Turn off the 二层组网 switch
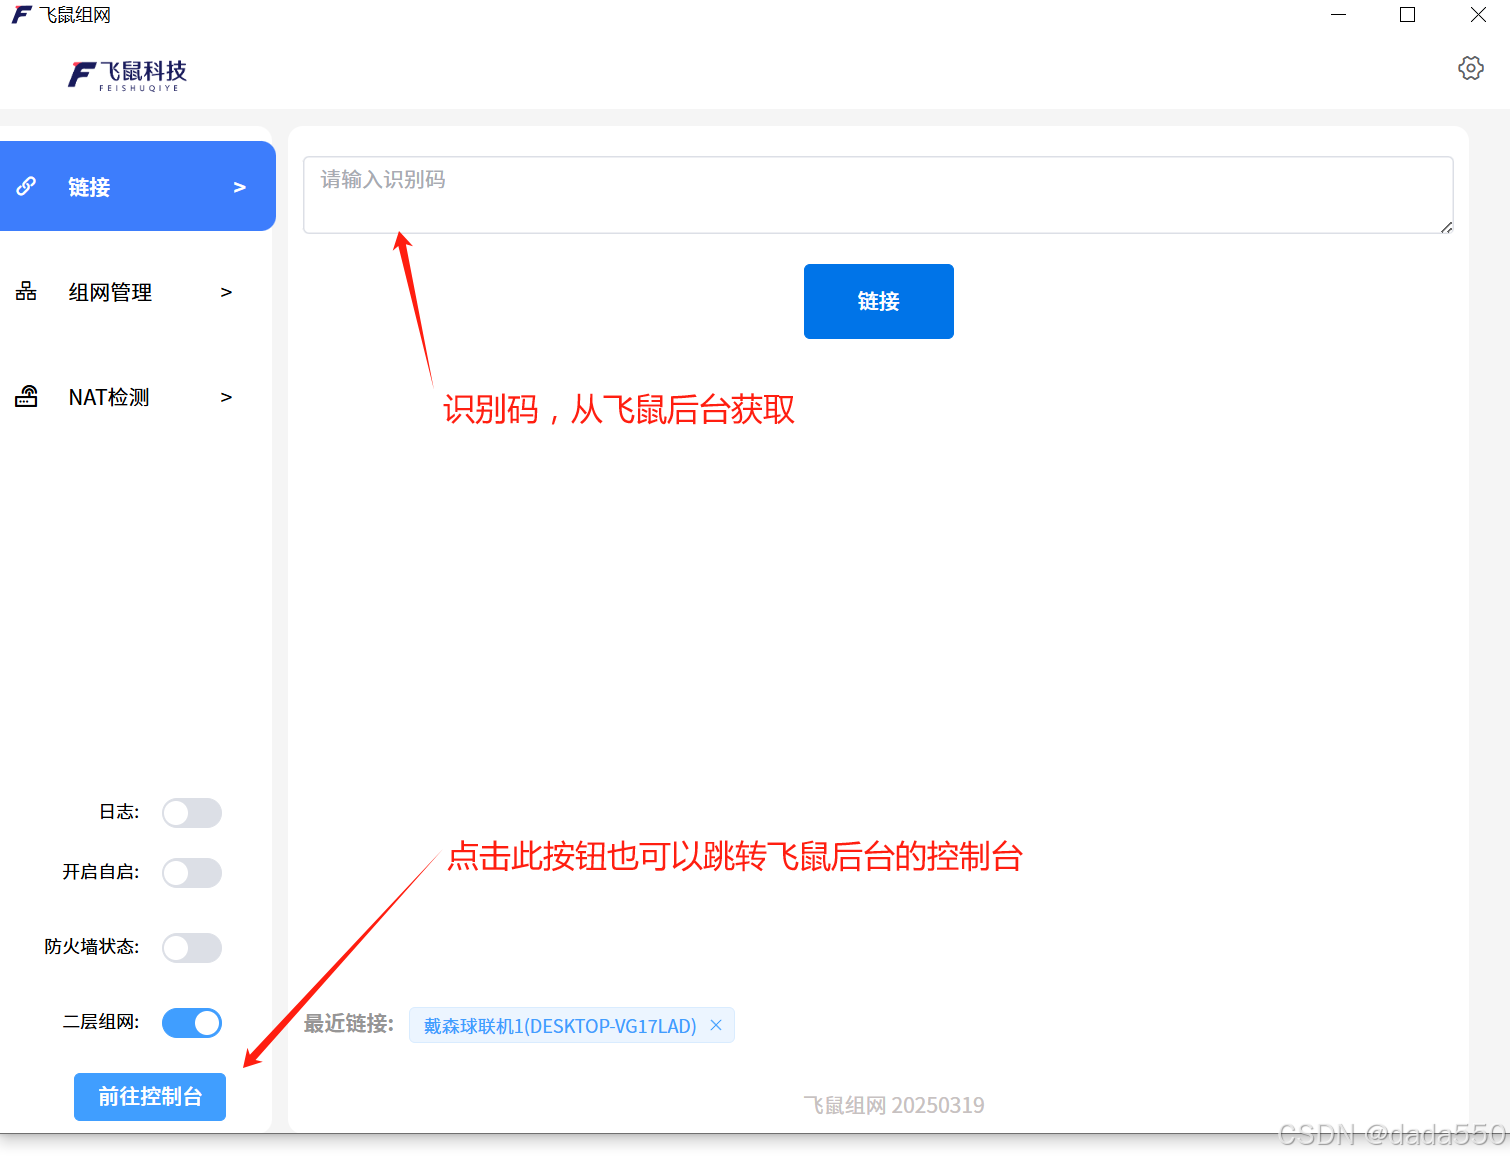 [x=192, y=1023]
